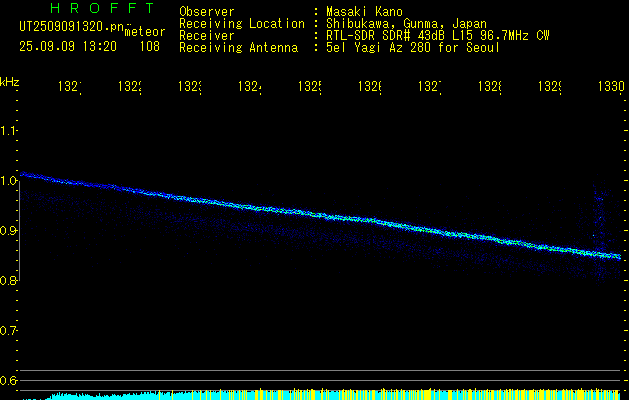Click the "Receiving Location" label
Image resolution: width=629 pixels, height=400 pixels.
tap(242, 24)
